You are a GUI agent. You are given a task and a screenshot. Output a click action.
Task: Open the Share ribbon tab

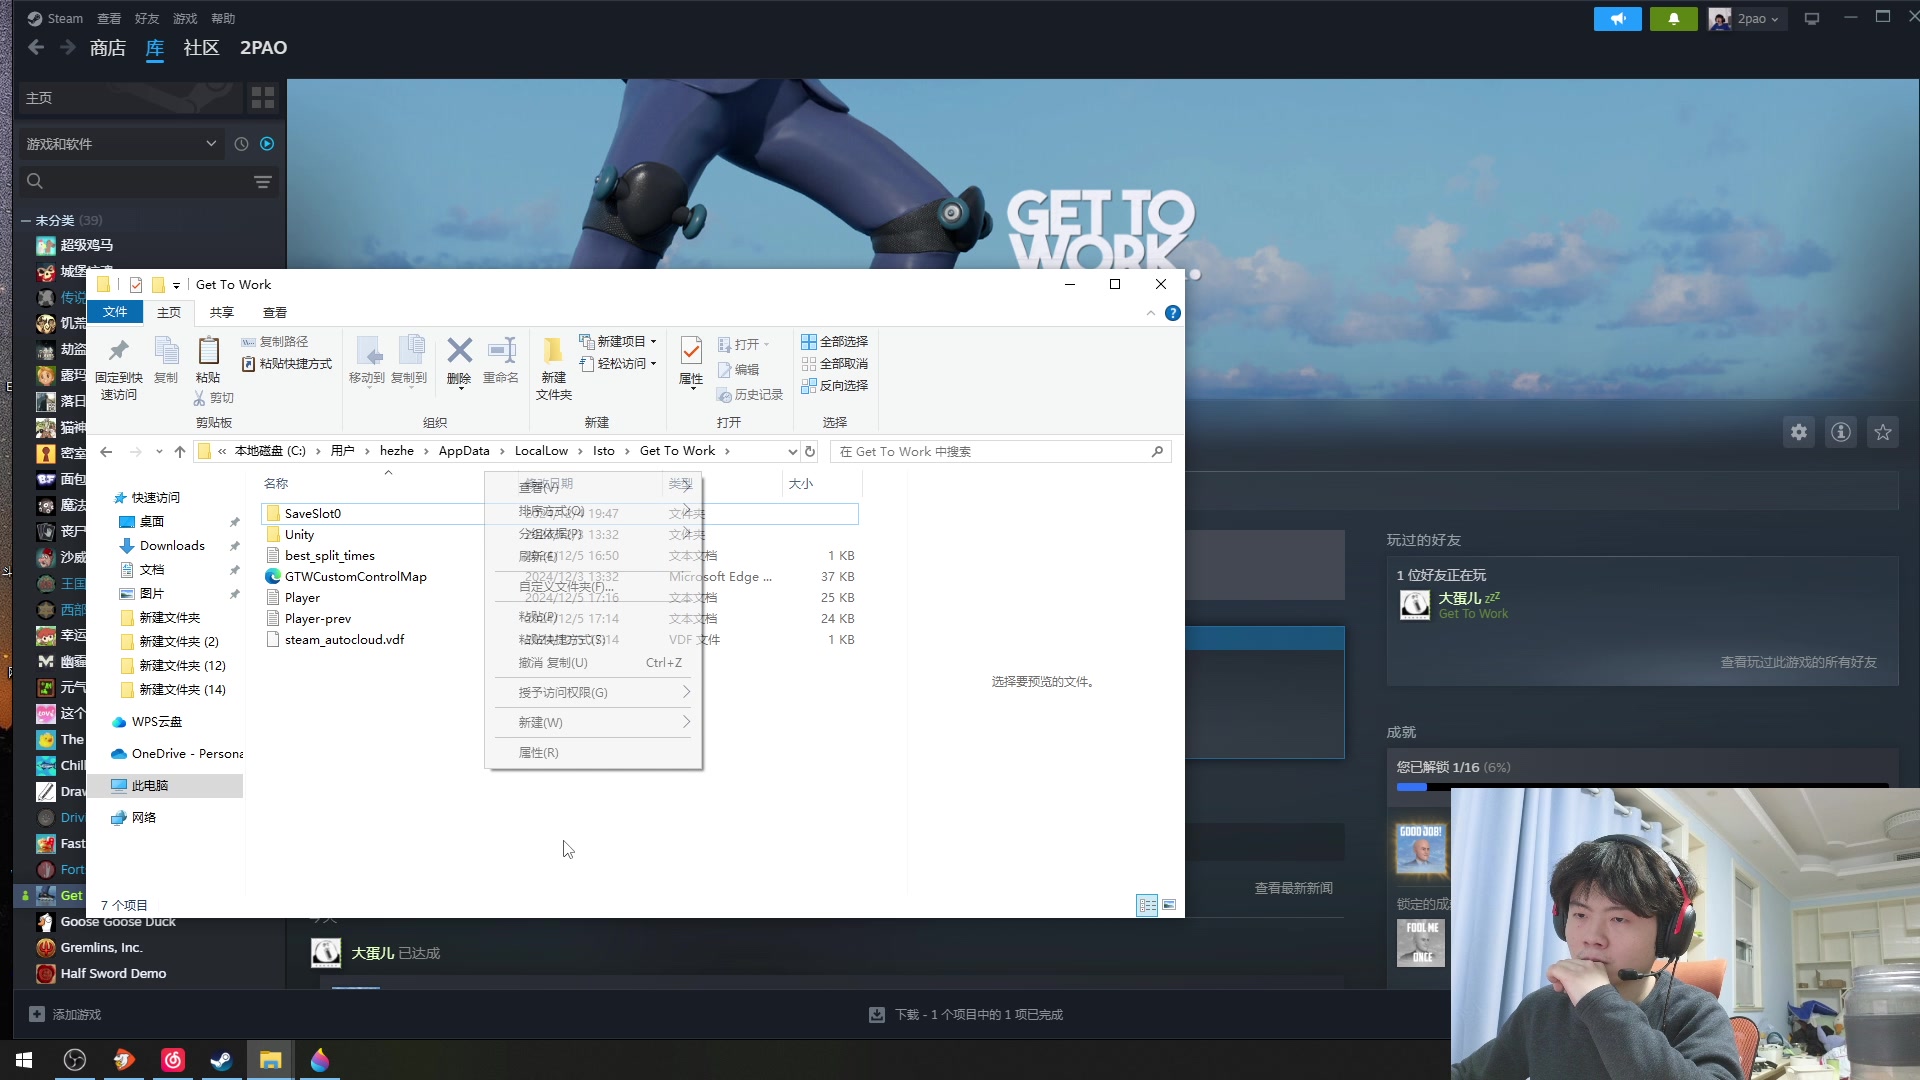222,313
